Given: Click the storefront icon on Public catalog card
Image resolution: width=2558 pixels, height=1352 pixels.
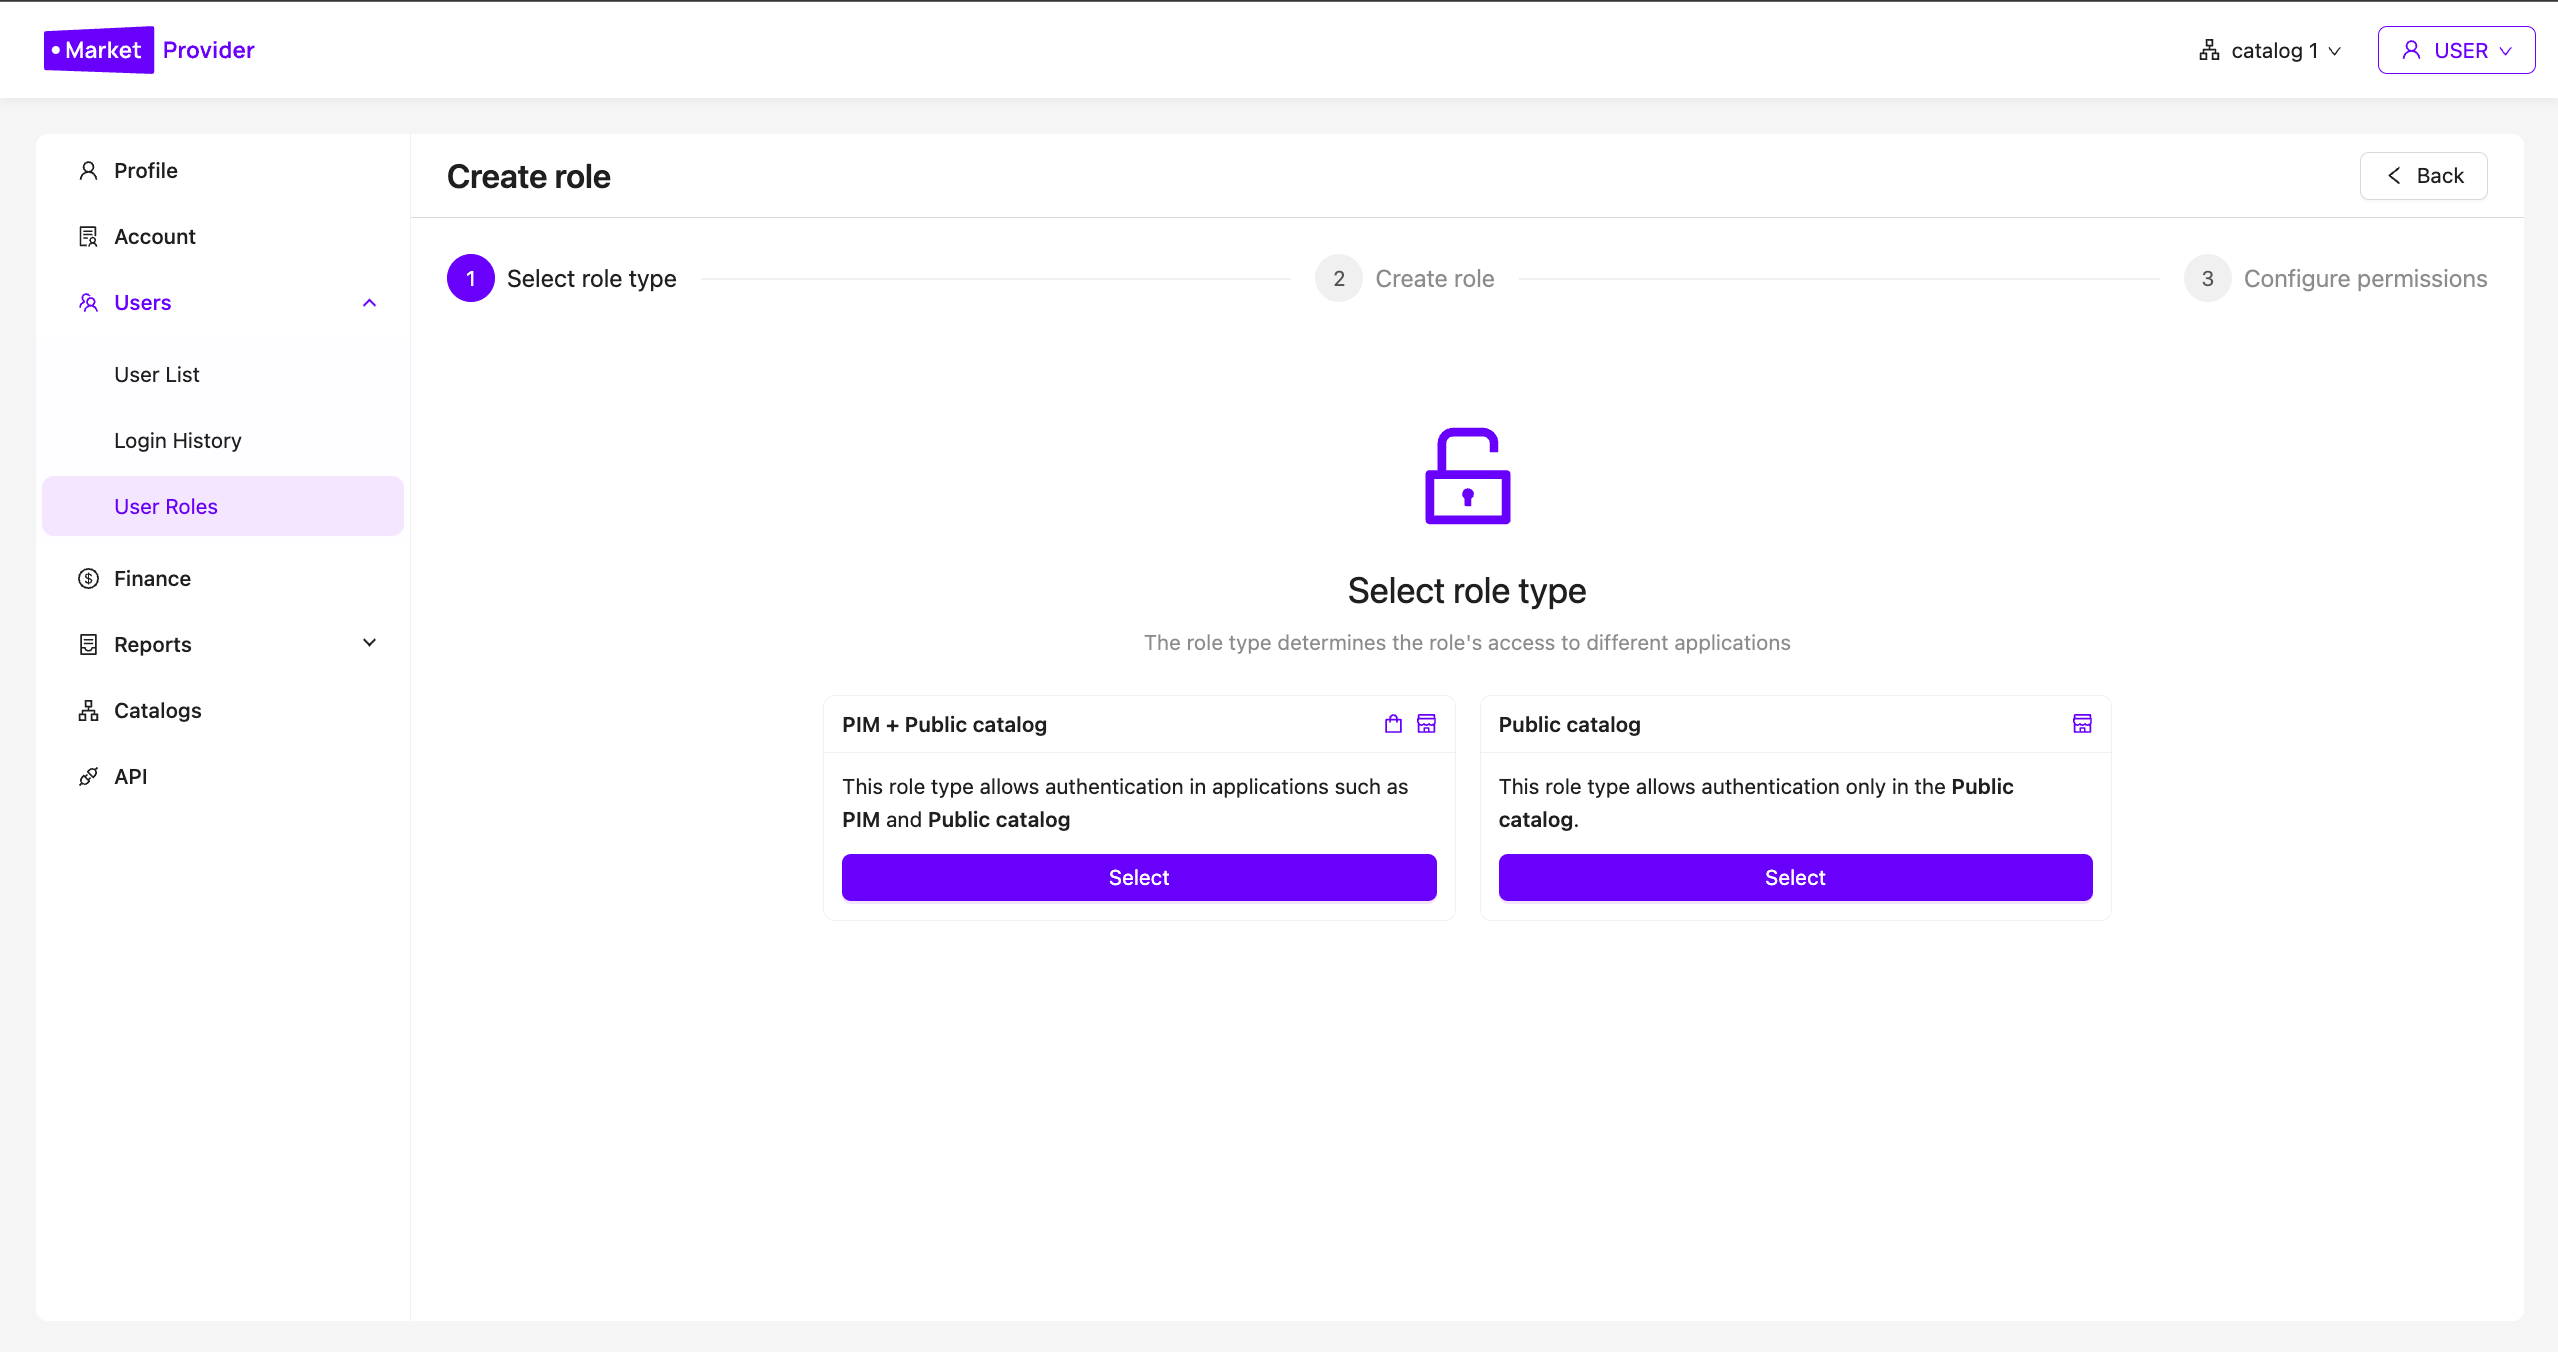Looking at the screenshot, I should click(2082, 724).
